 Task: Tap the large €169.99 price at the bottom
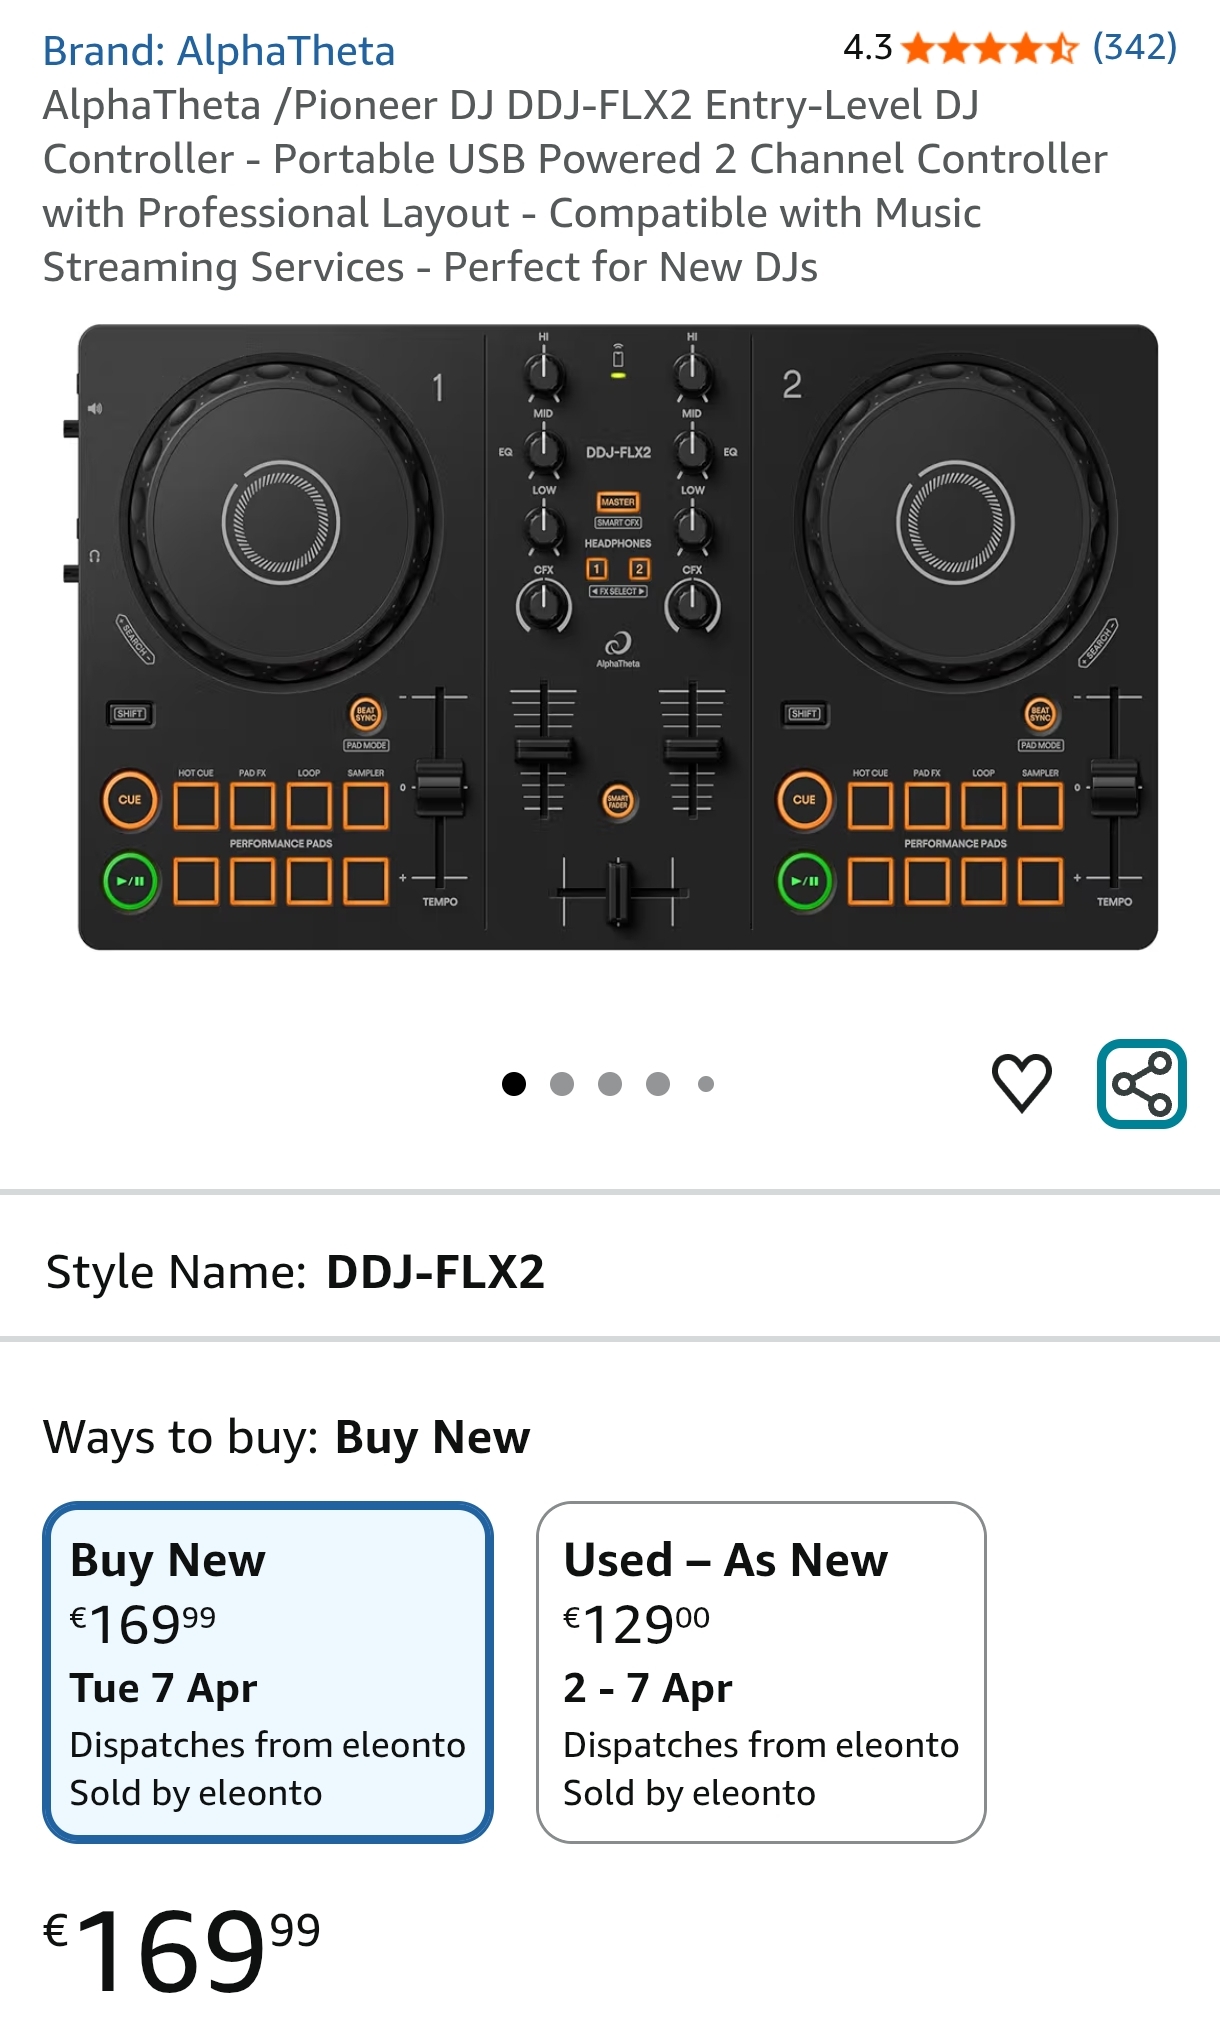[x=182, y=1948]
